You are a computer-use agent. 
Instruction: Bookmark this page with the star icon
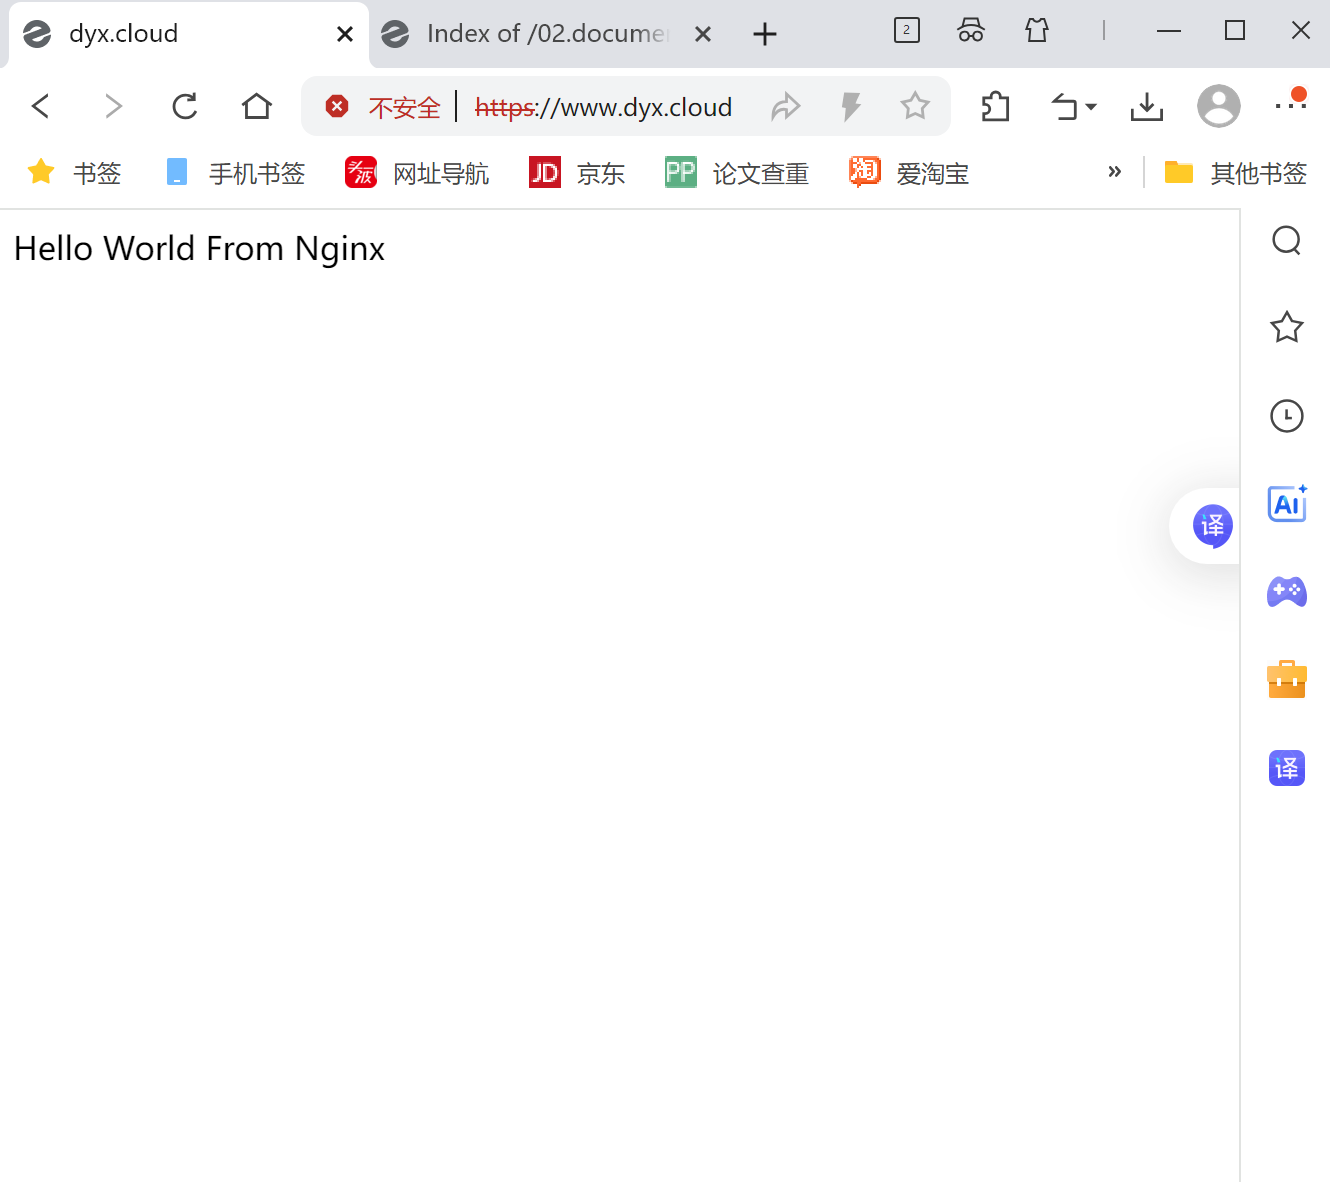914,106
